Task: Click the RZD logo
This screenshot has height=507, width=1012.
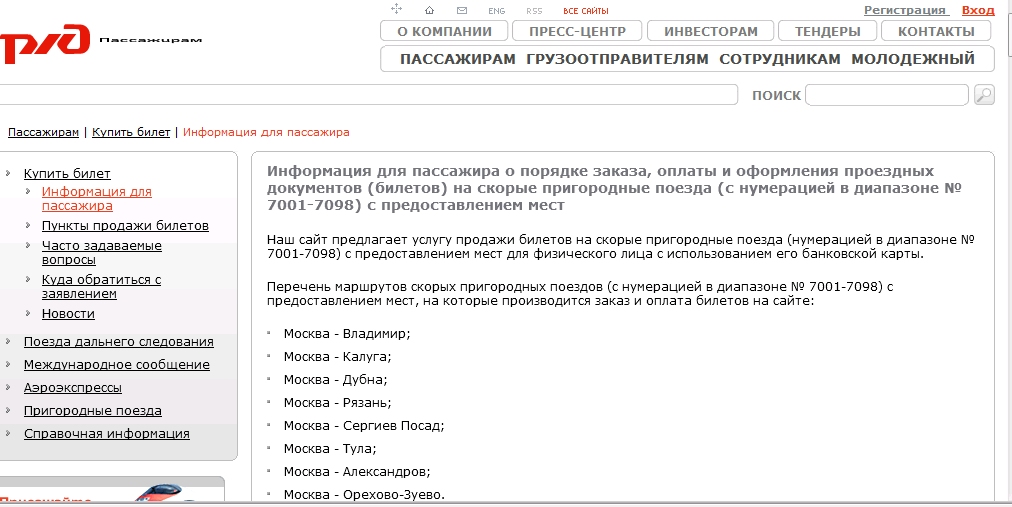Action: [40, 43]
